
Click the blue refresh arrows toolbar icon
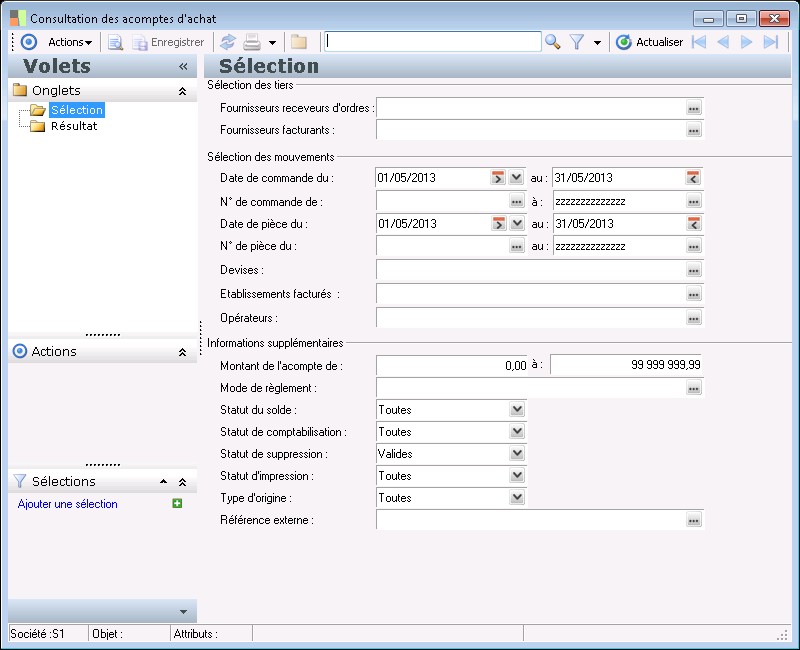(x=228, y=42)
